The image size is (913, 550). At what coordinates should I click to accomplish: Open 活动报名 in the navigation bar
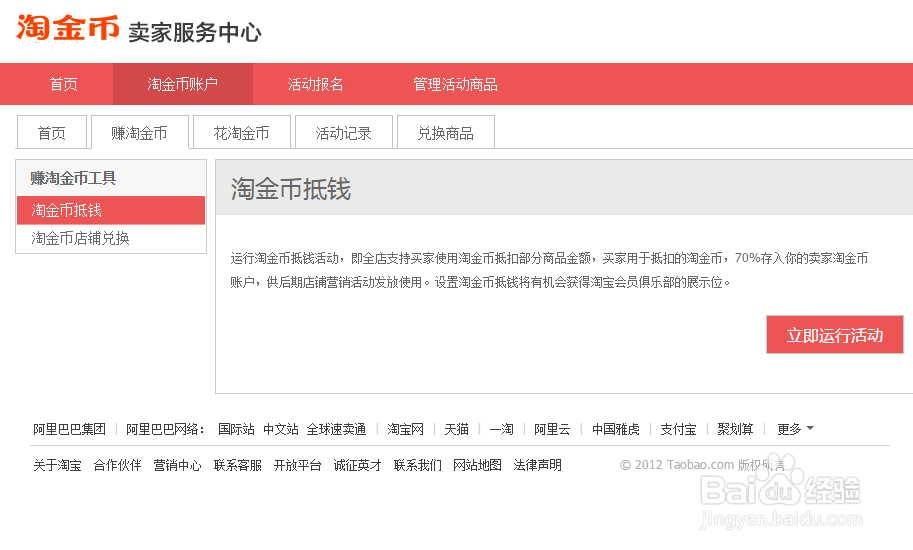point(315,84)
